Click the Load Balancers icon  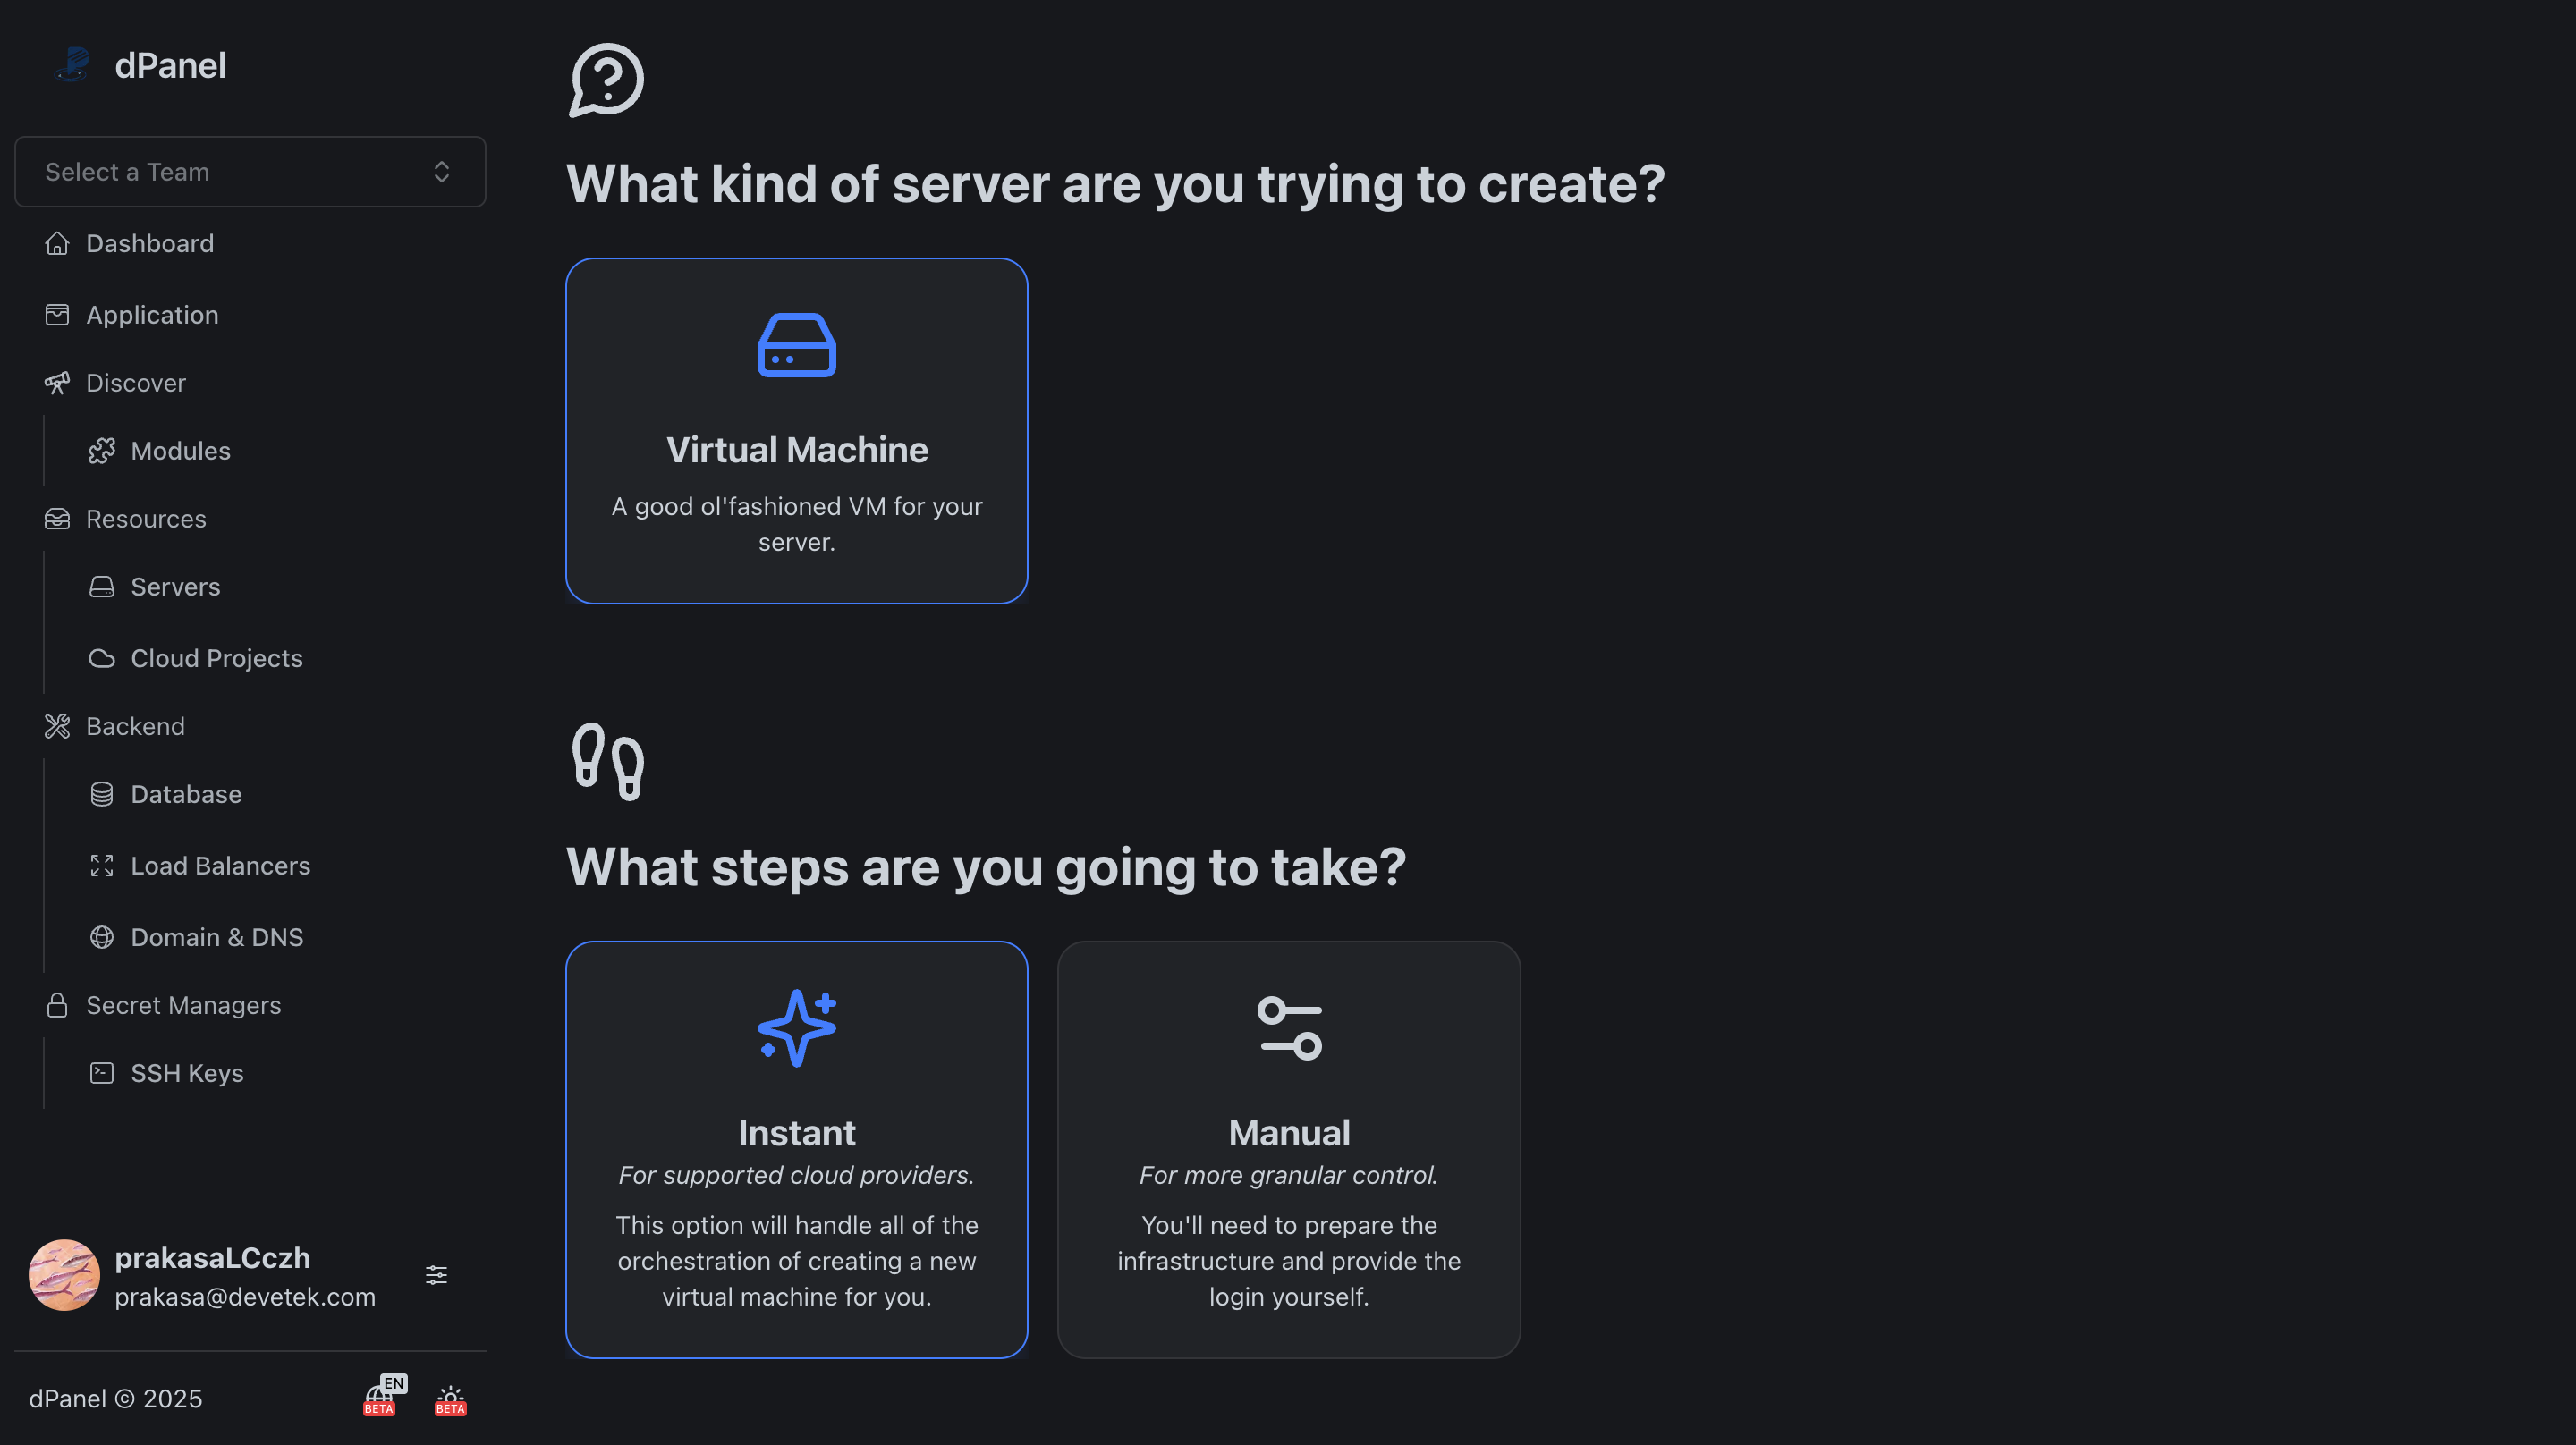pos(102,866)
